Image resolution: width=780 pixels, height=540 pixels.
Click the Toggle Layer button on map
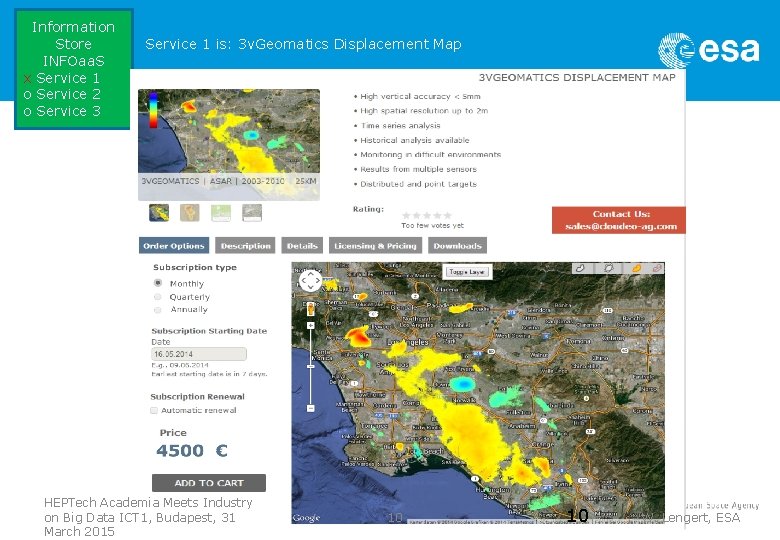tap(467, 272)
